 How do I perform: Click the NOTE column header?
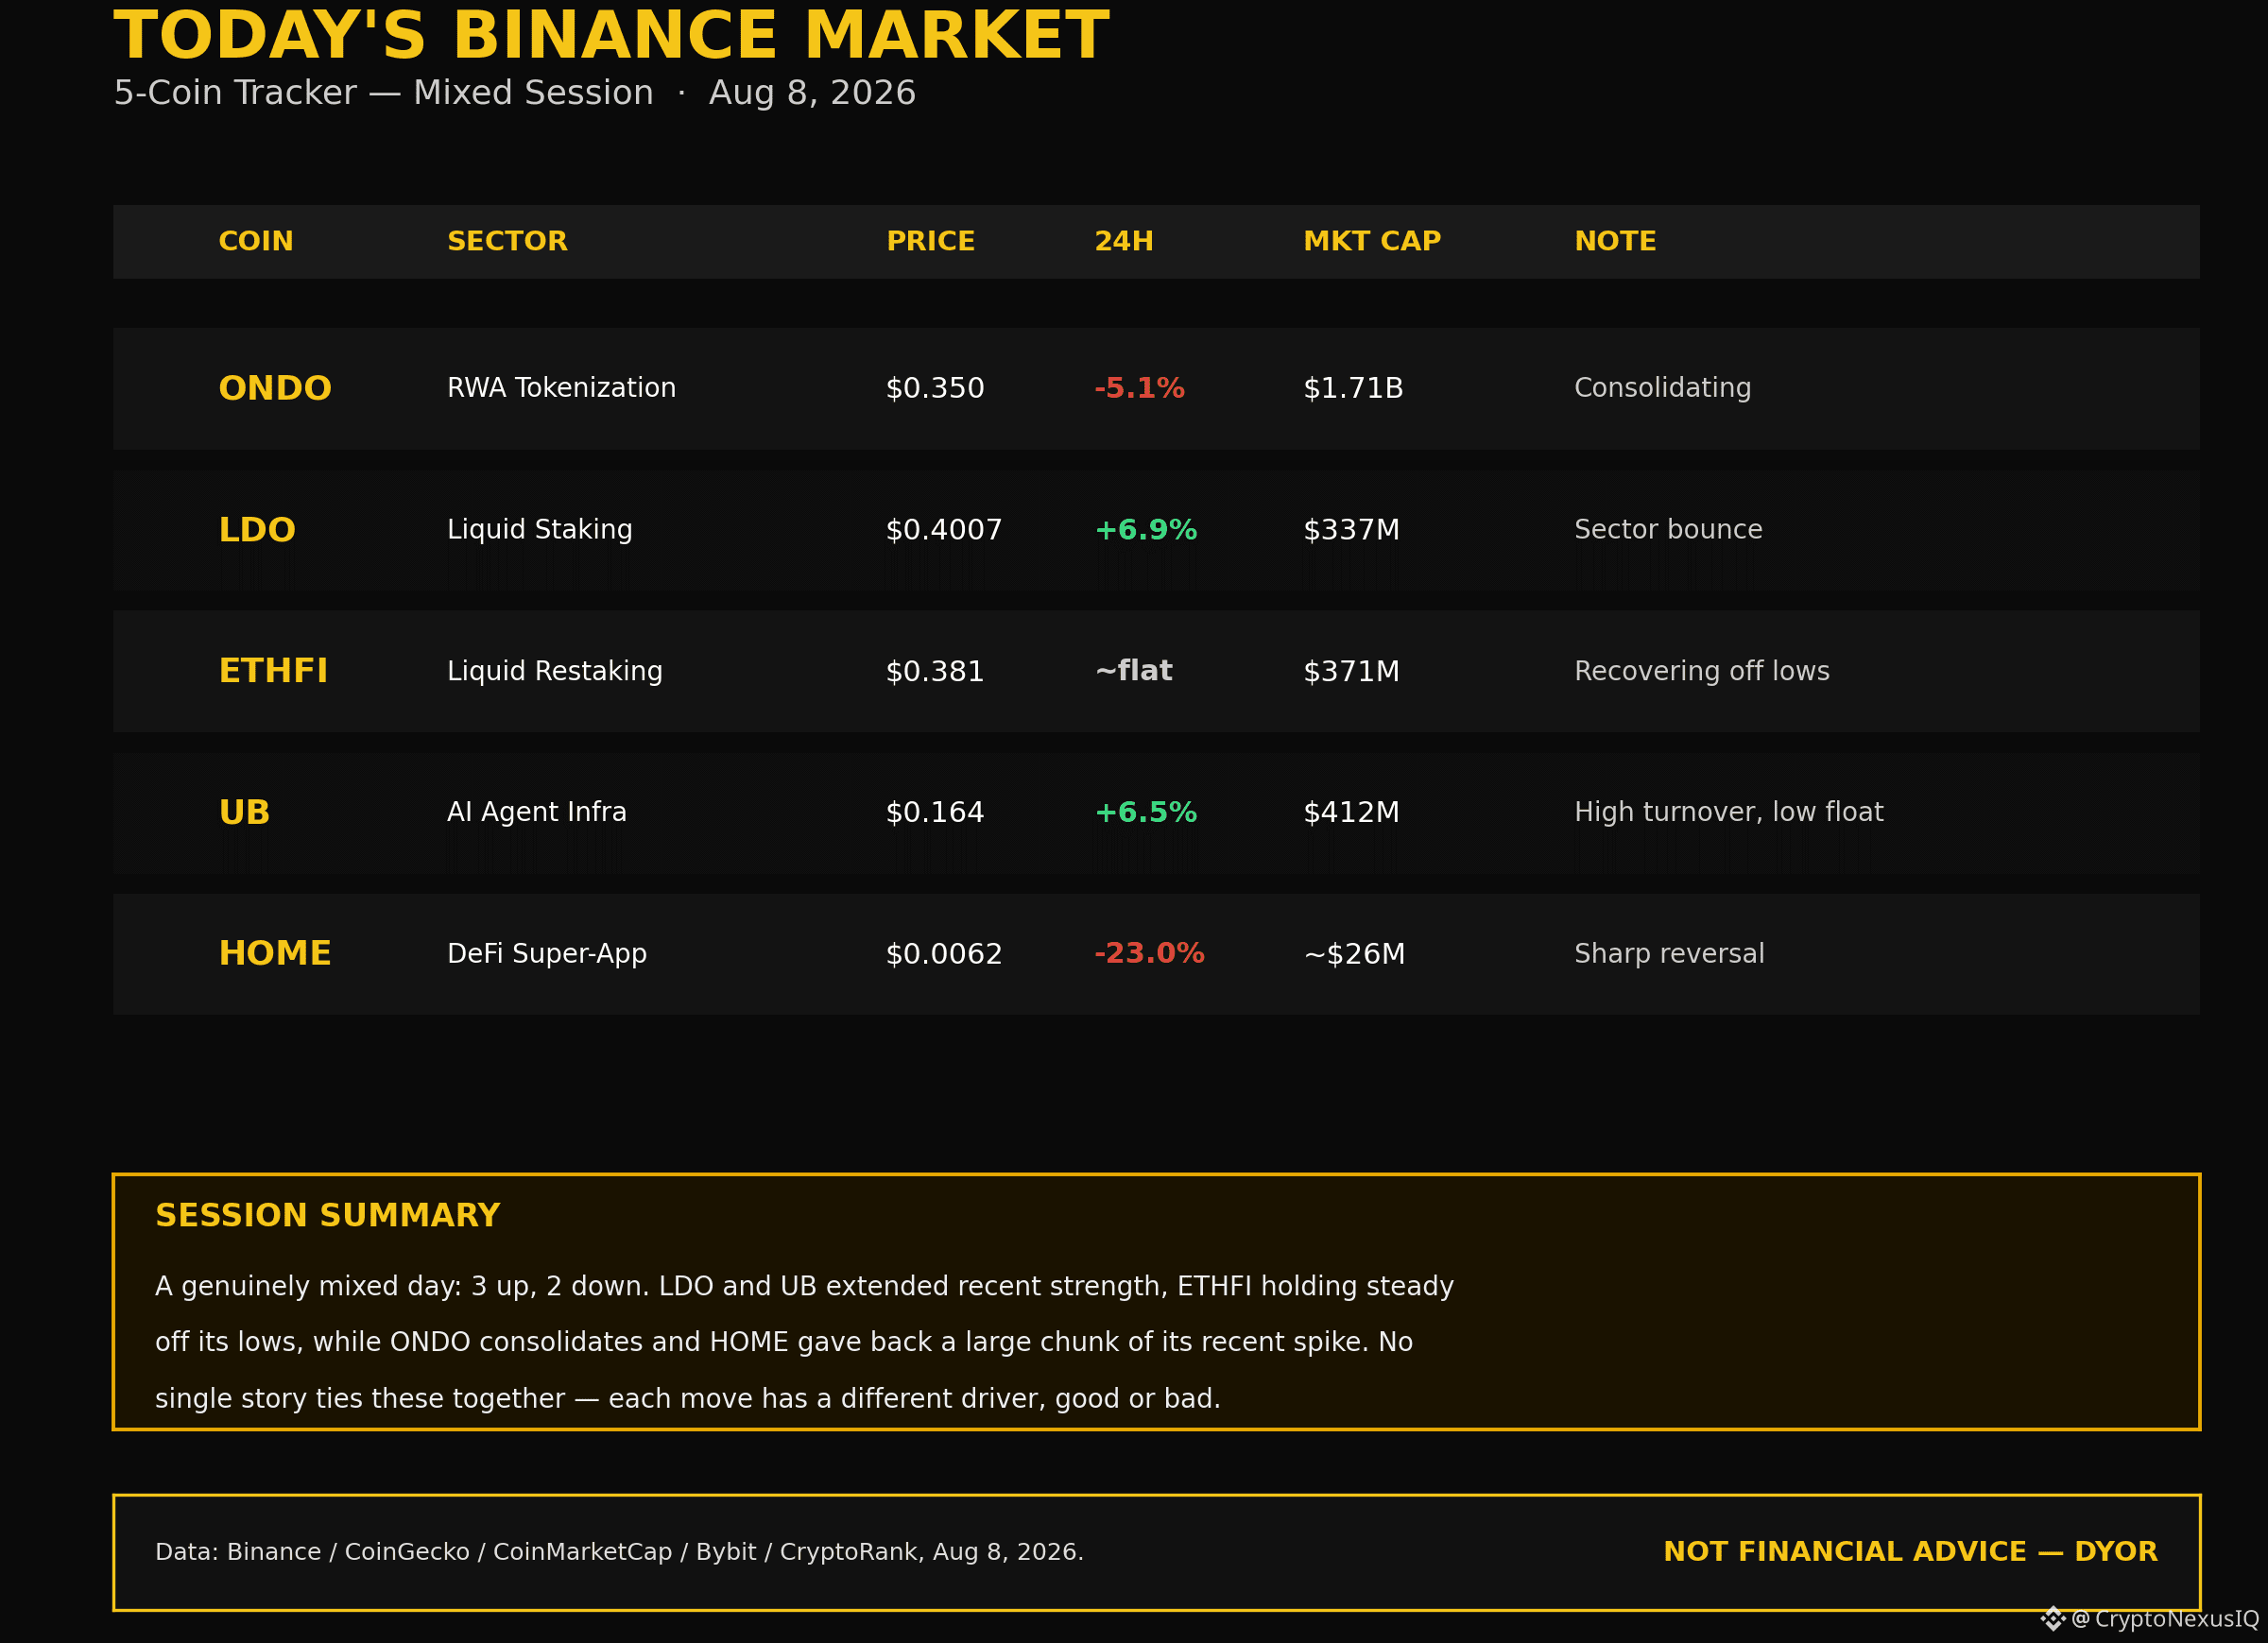1615,242
